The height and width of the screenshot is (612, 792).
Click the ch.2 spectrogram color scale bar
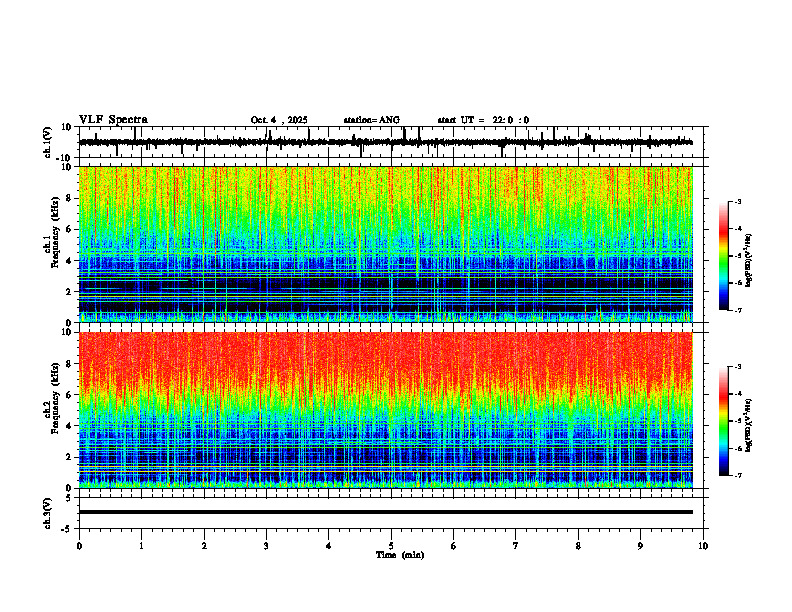pos(724,421)
